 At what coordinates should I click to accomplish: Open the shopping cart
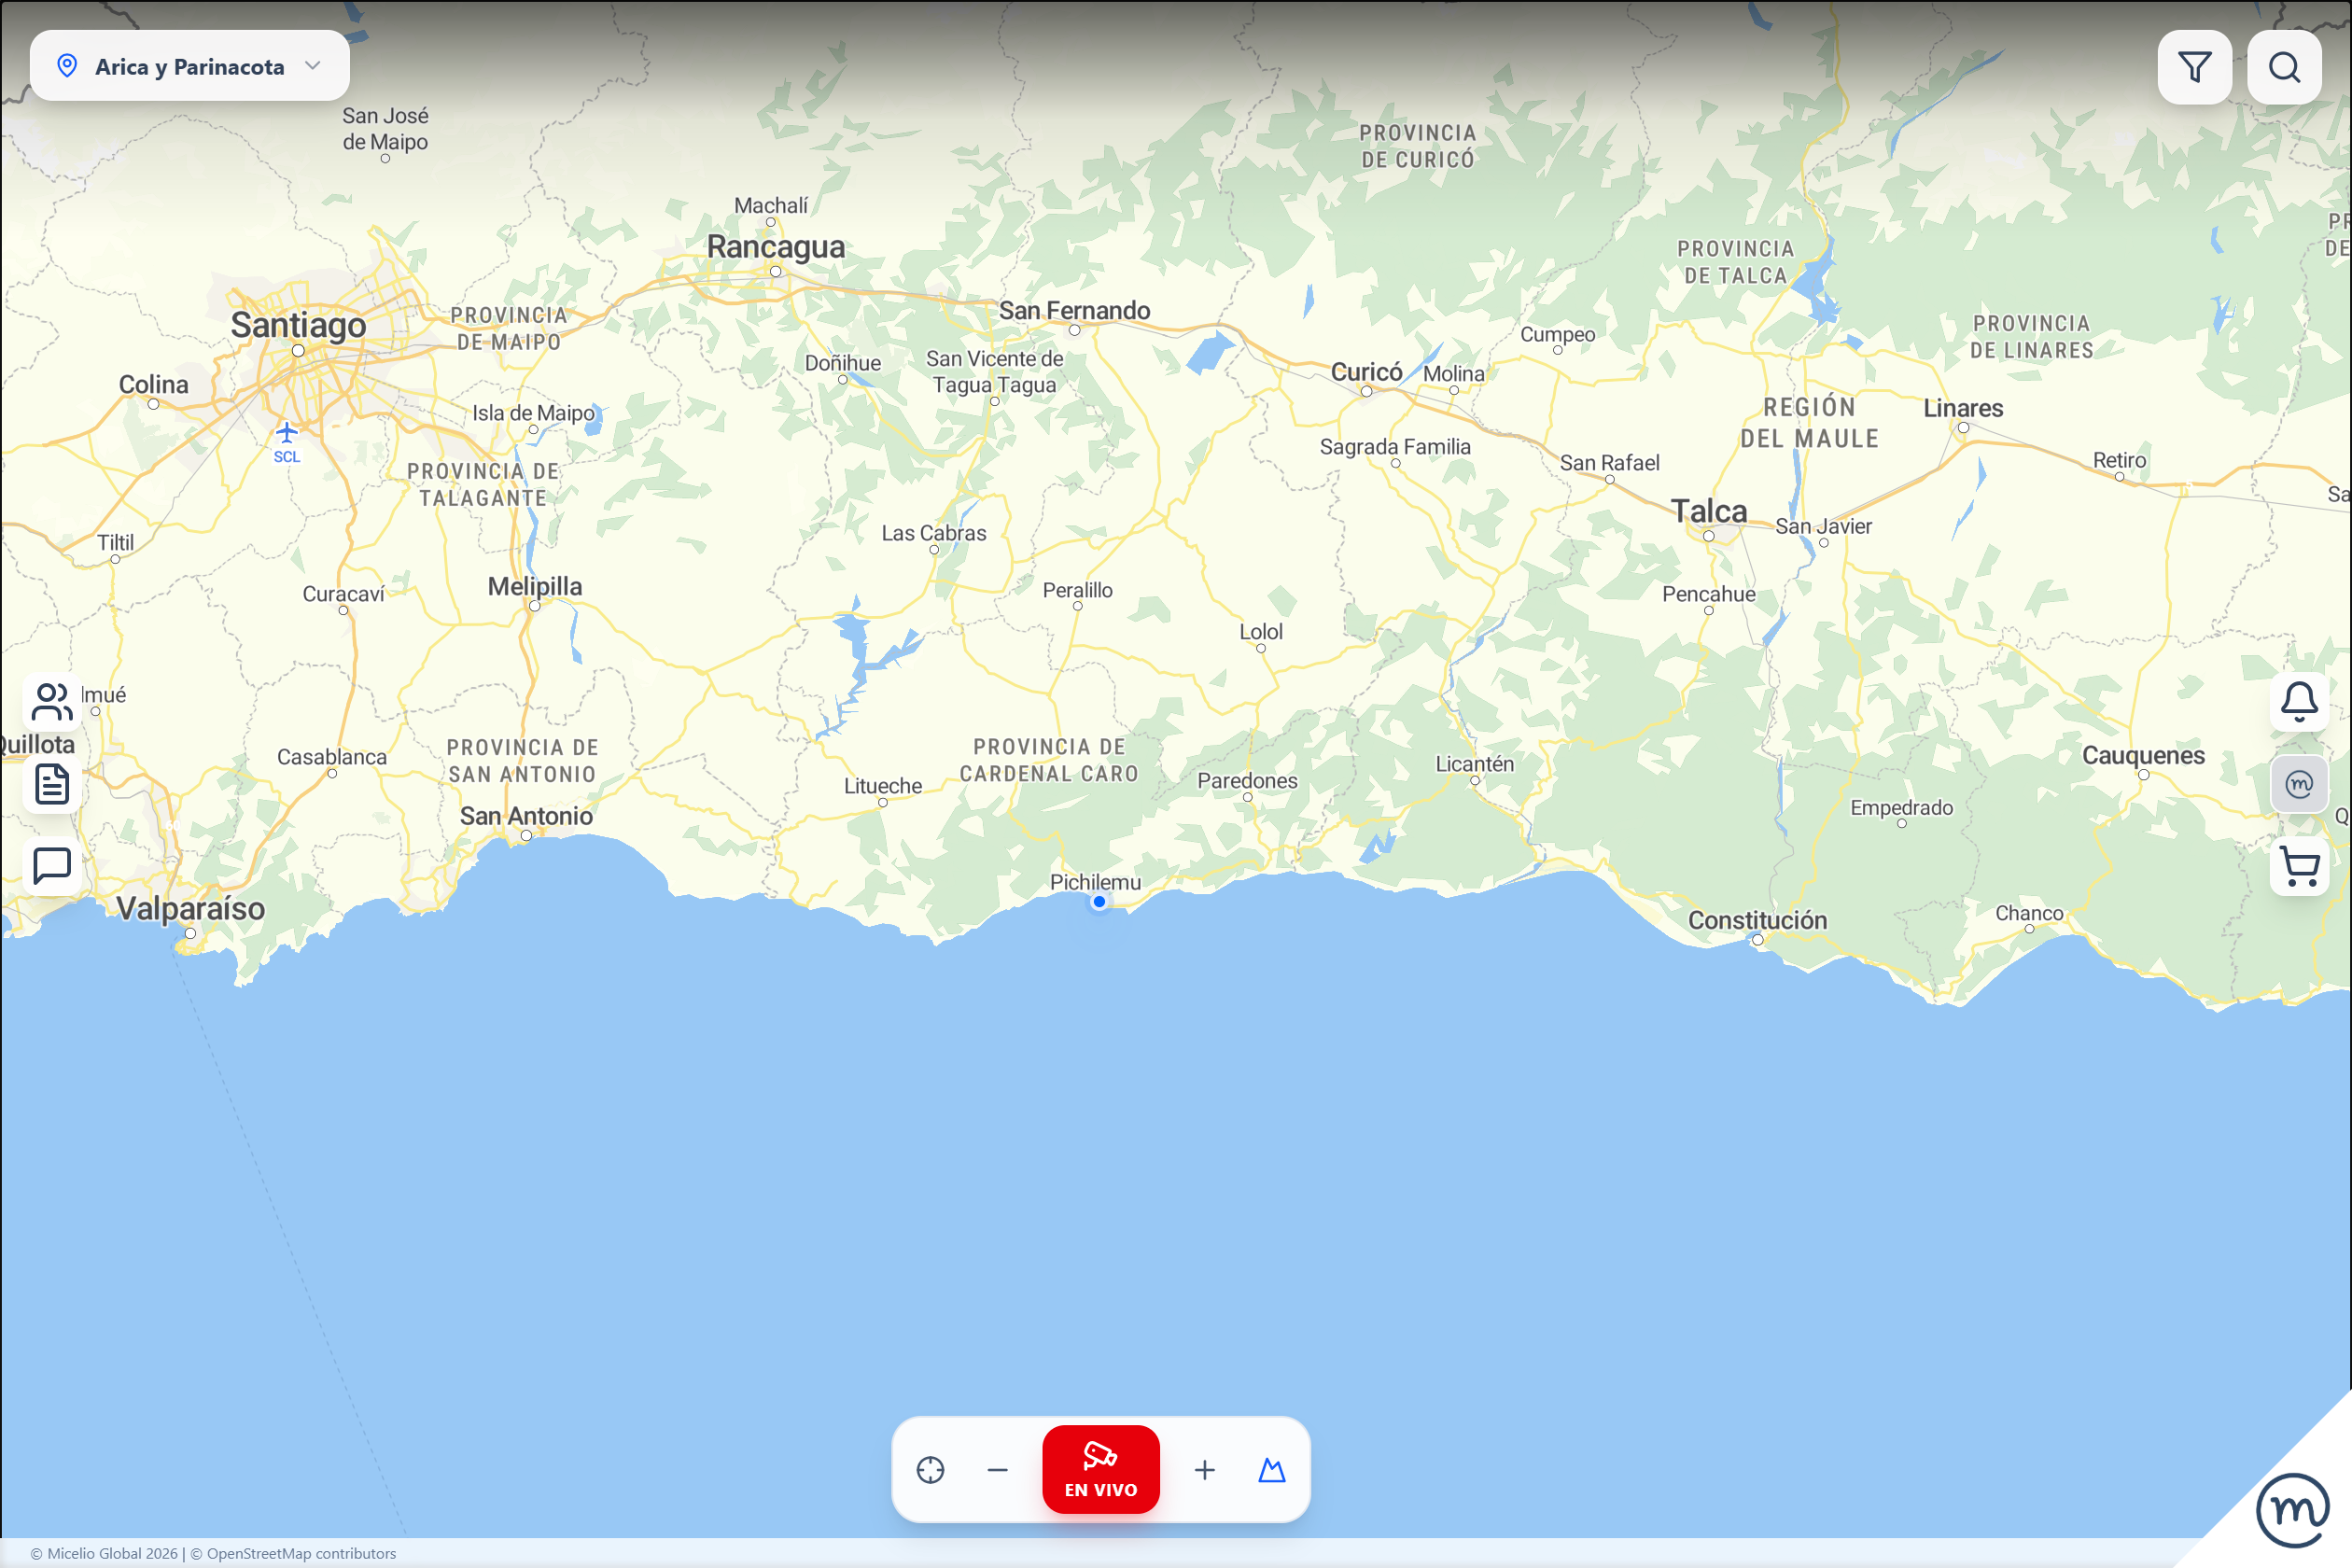(2299, 865)
